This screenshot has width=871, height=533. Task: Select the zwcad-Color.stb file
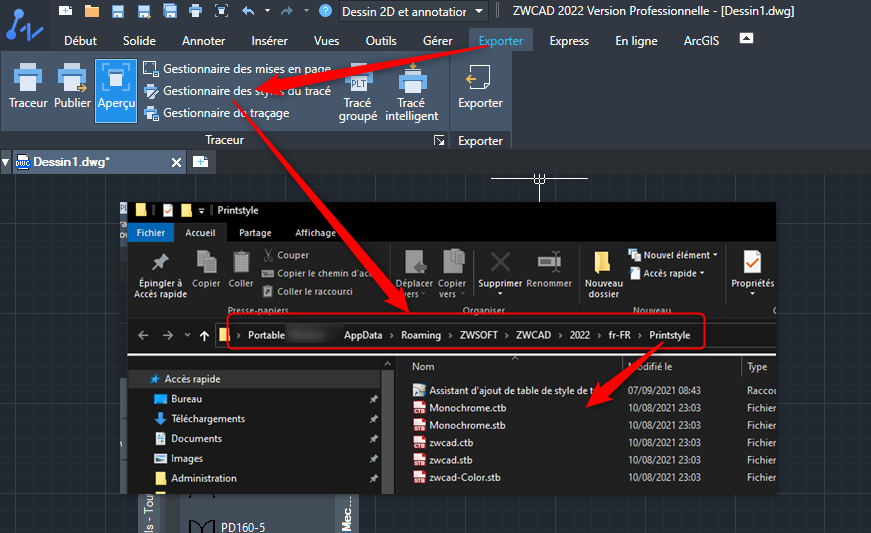click(x=464, y=477)
